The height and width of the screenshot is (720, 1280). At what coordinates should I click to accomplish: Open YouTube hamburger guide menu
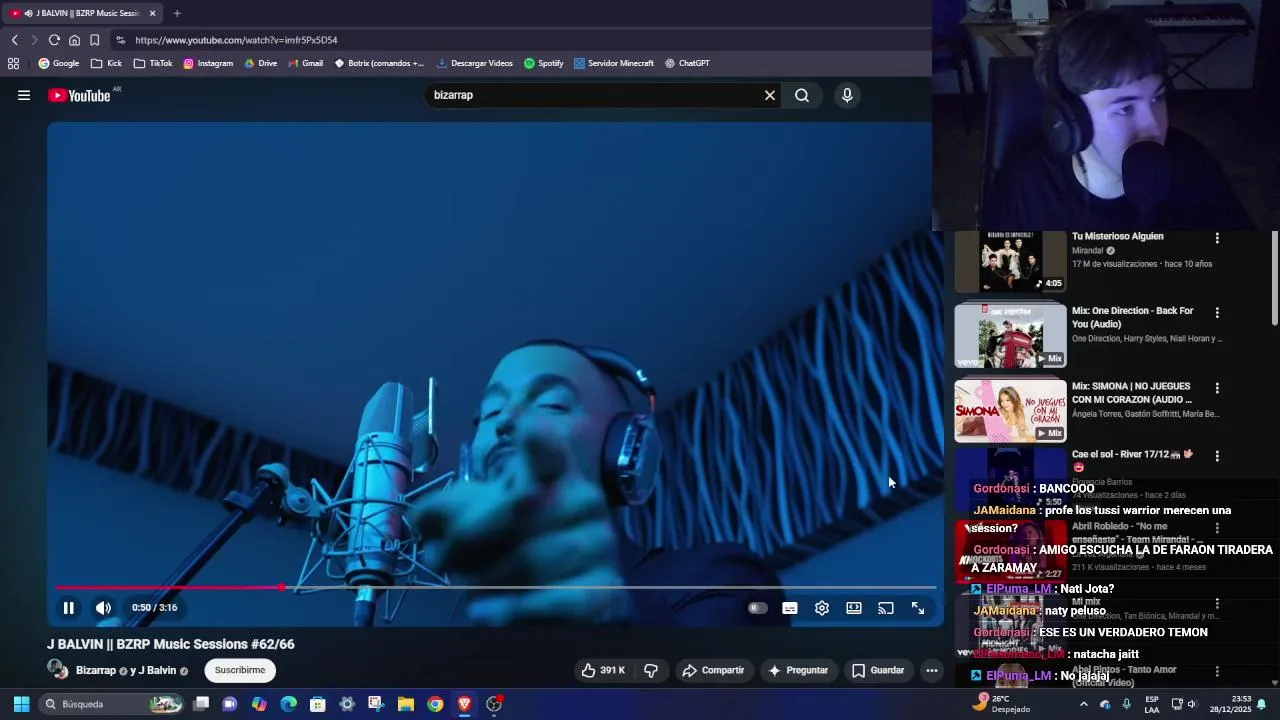pyautogui.click(x=24, y=95)
